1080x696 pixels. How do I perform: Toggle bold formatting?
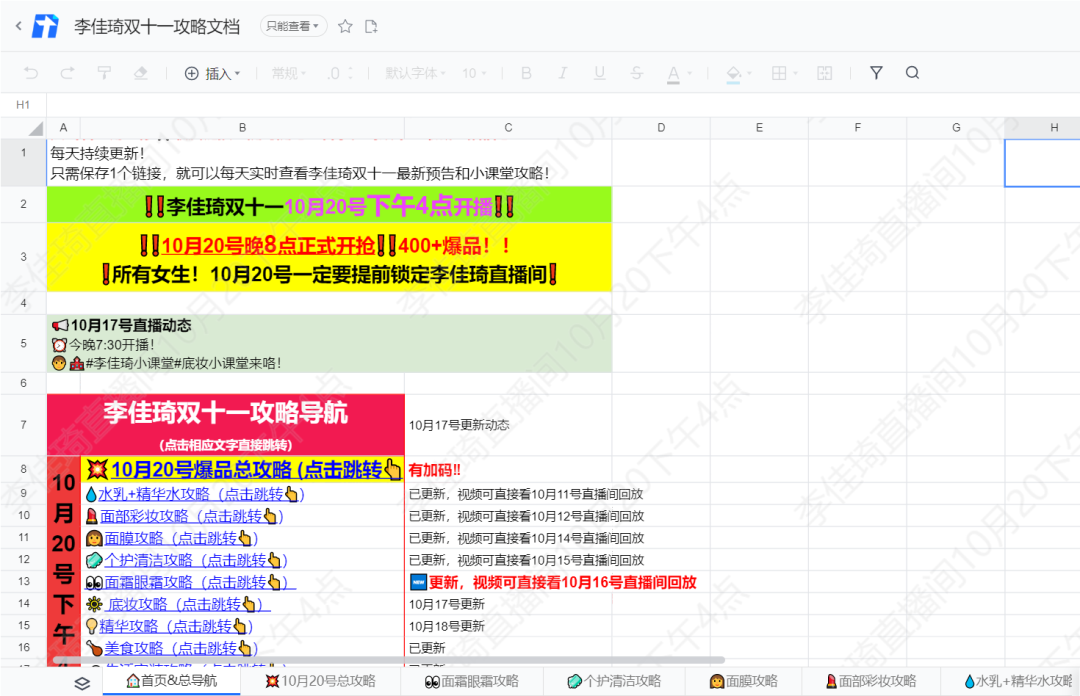click(526, 73)
